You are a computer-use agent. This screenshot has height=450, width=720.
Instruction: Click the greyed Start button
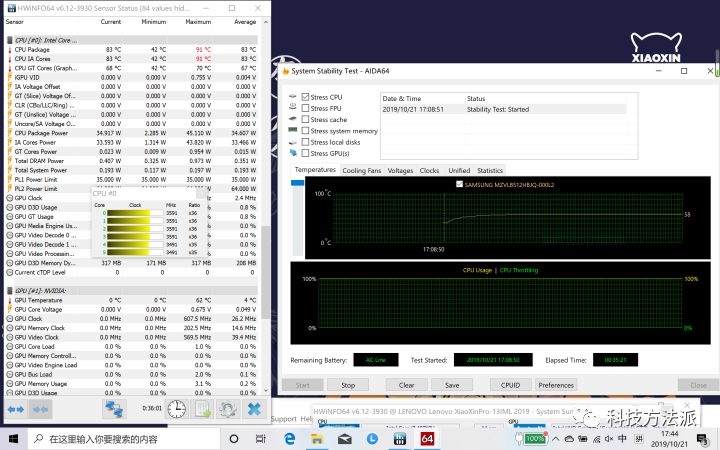coord(302,385)
